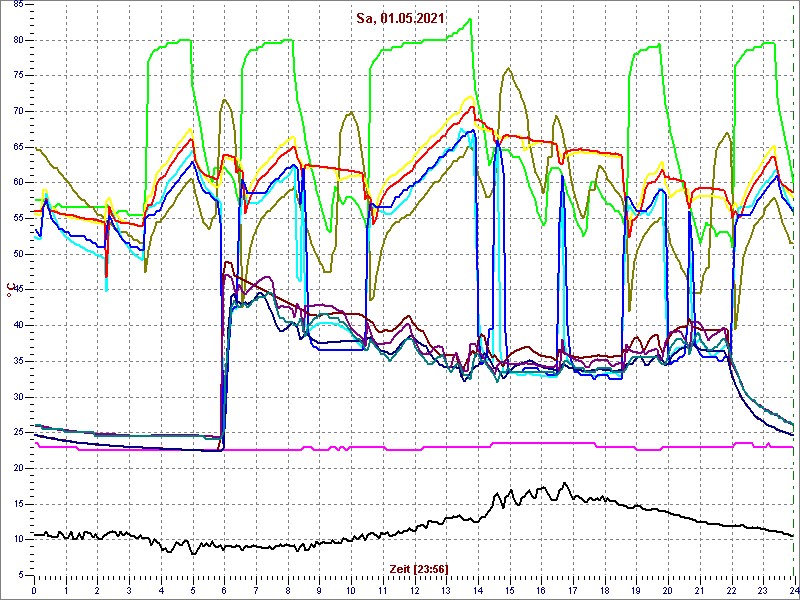Screen dimensions: 800x600
Task: Pick hour 24 on the time axis
Action: pyautogui.click(x=794, y=590)
